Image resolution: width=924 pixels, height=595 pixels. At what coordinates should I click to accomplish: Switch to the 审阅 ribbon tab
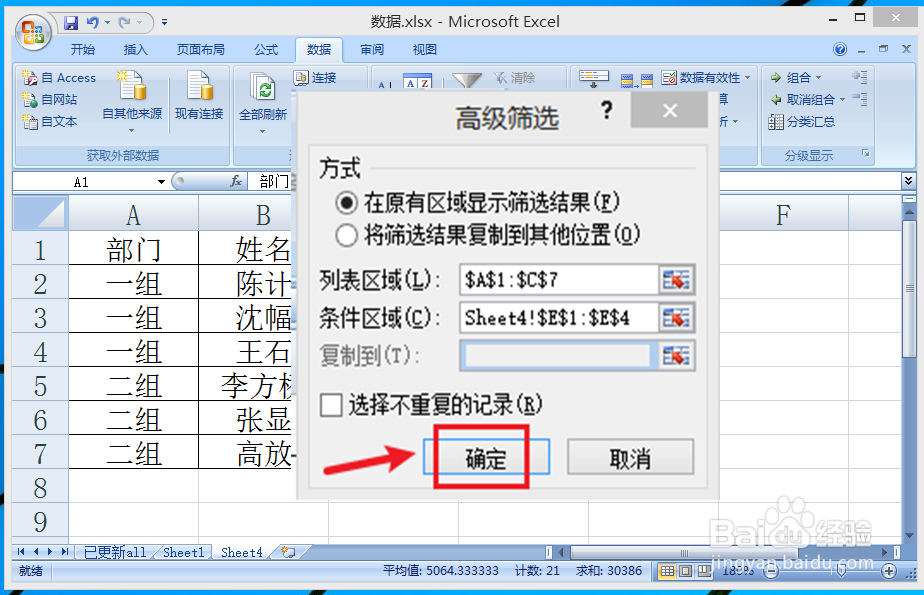coord(371,50)
